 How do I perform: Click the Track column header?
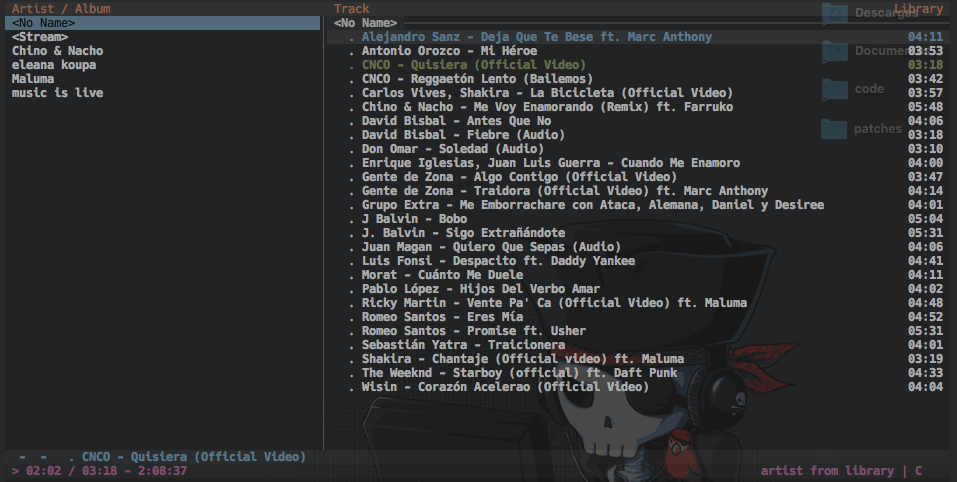click(352, 9)
